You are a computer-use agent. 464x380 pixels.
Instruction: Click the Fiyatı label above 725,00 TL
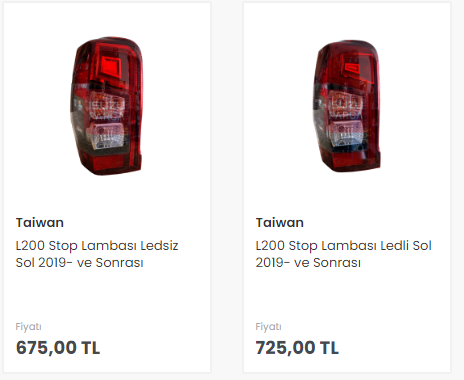click(x=268, y=327)
